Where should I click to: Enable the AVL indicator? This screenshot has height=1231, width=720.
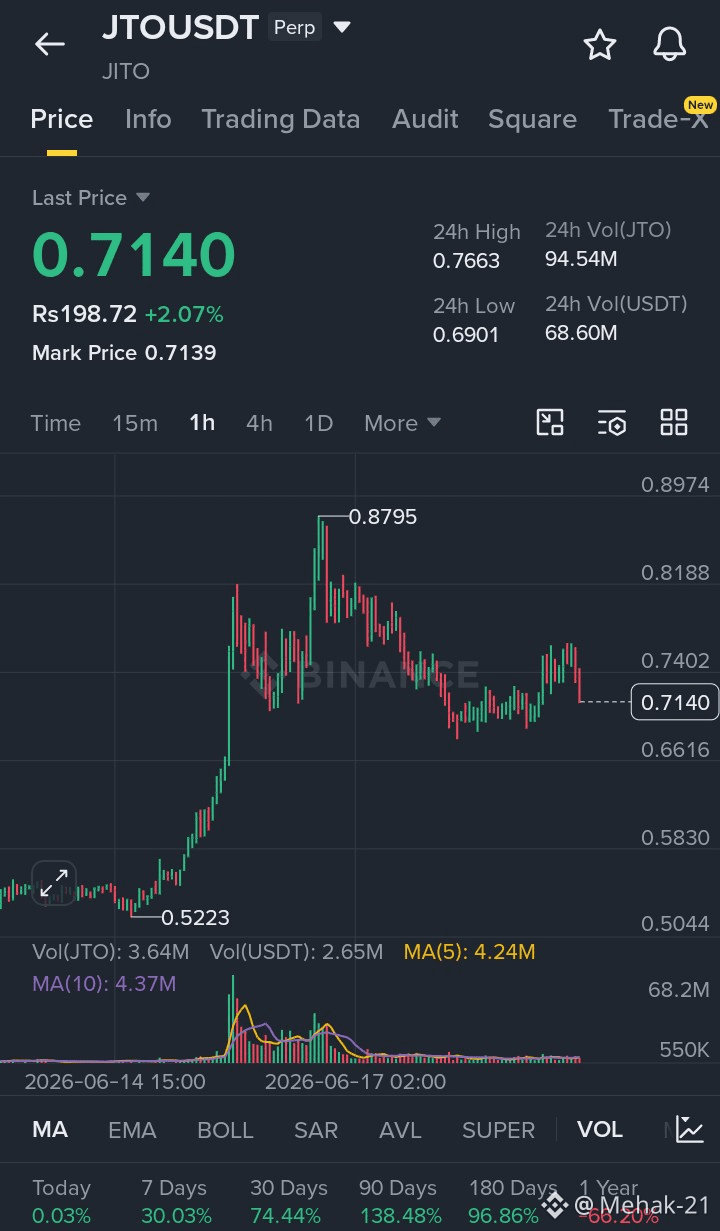coord(400,1130)
